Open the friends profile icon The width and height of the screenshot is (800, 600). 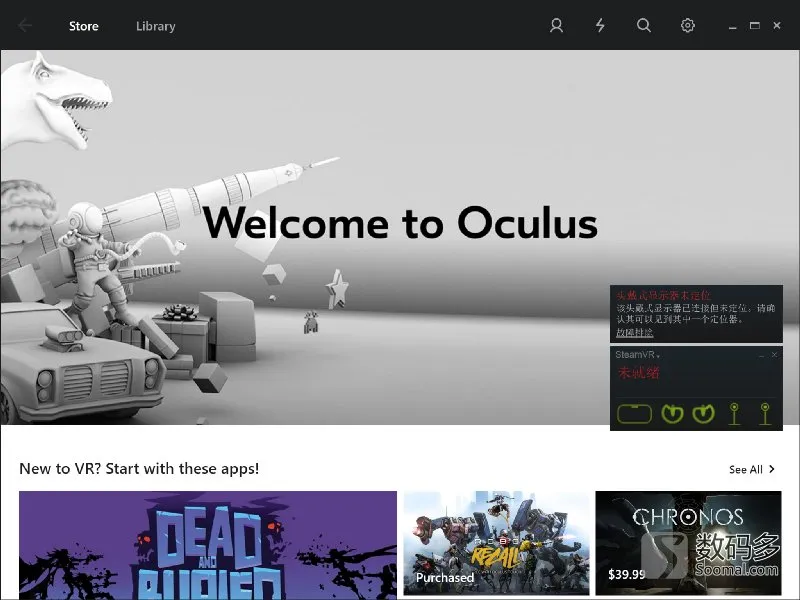[x=556, y=26]
